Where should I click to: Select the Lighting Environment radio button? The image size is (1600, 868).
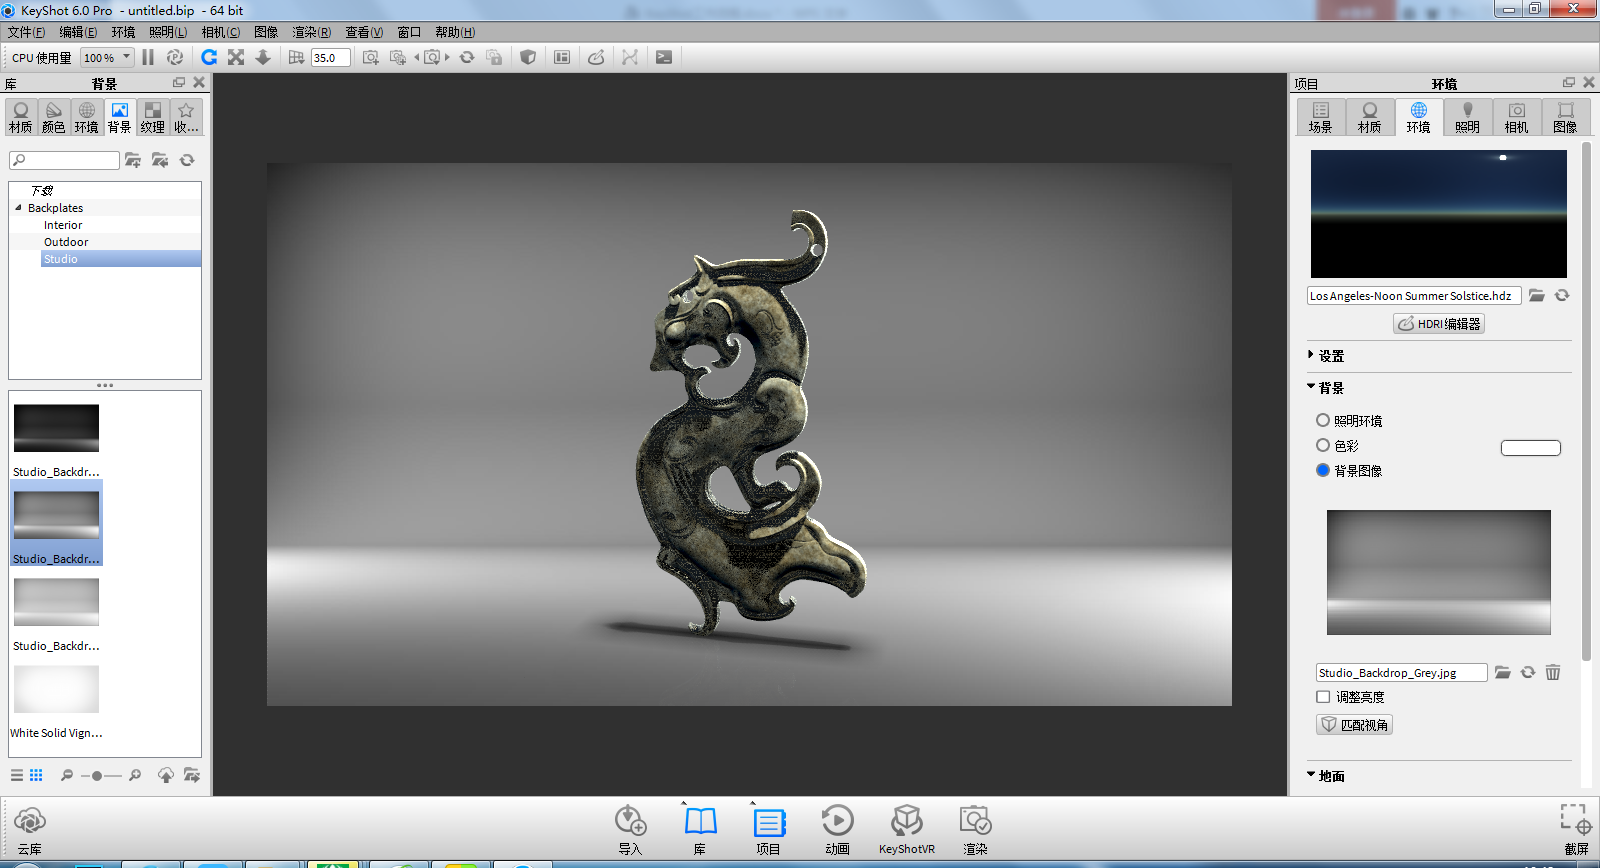point(1323,421)
